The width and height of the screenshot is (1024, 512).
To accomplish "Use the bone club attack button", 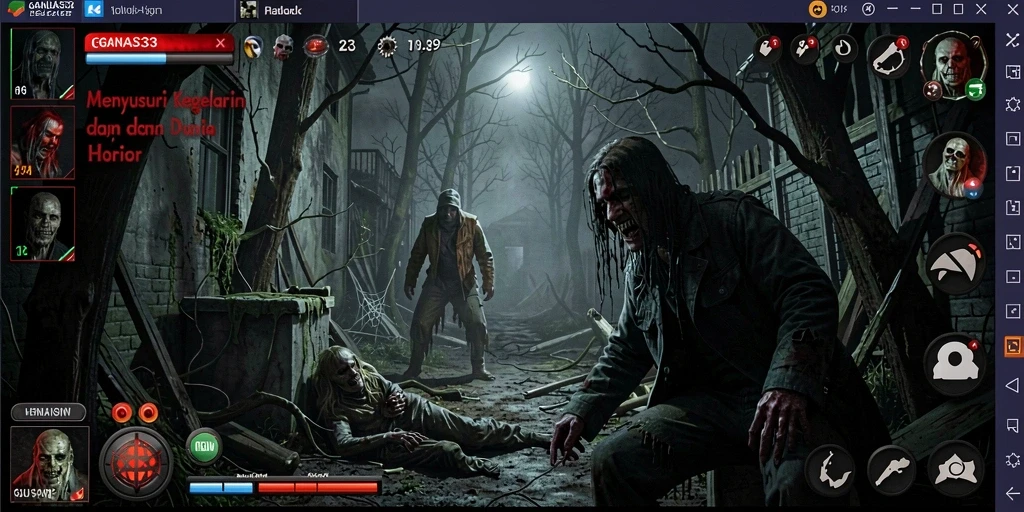I will coord(891,469).
